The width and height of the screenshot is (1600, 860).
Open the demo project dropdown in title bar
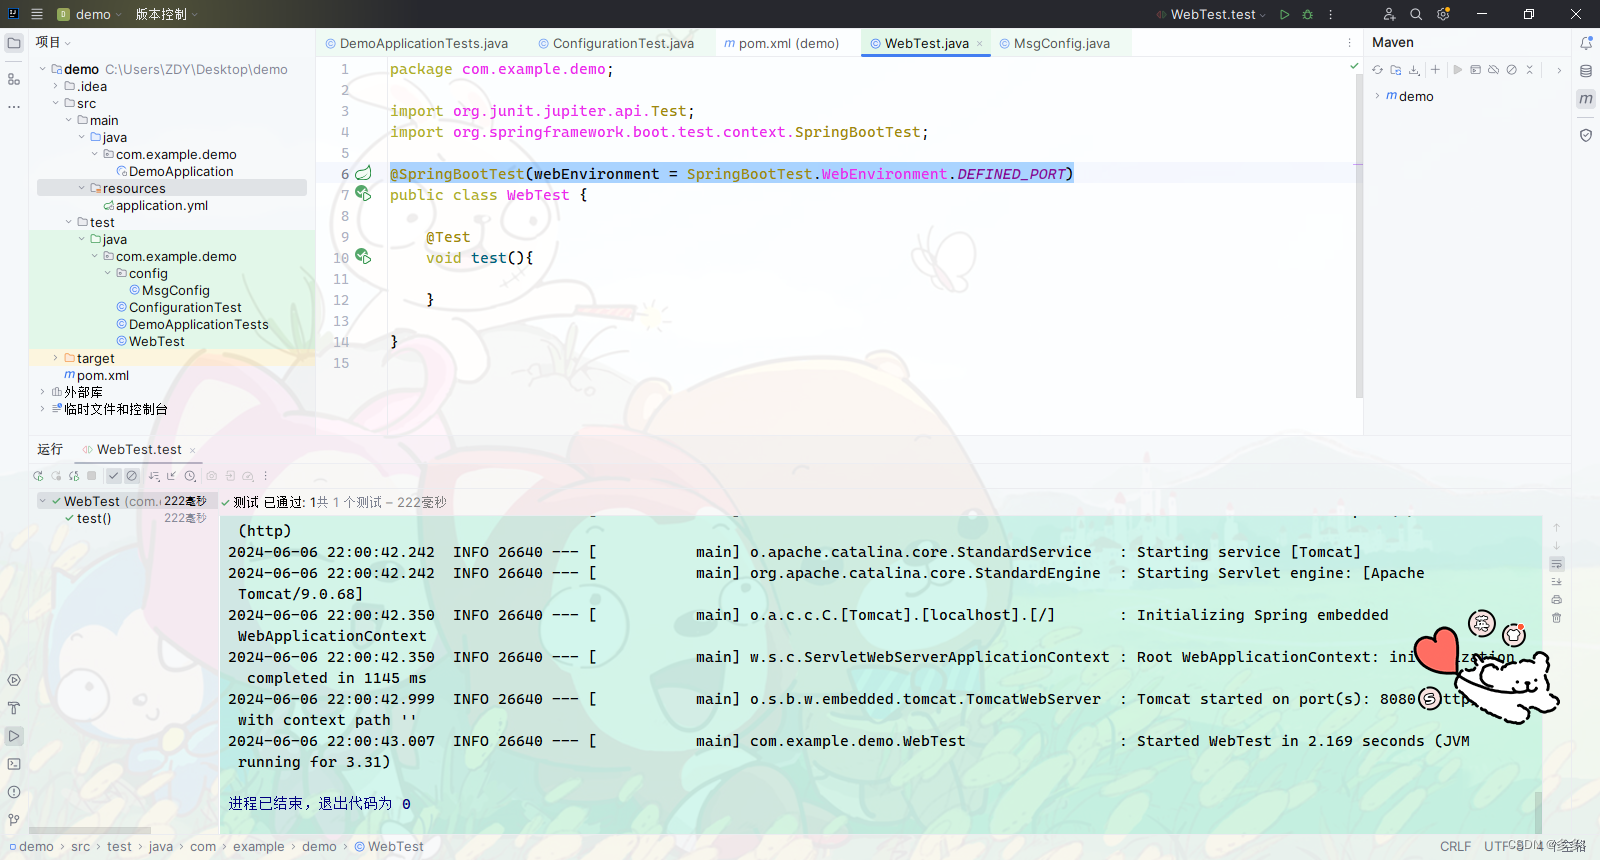click(89, 14)
